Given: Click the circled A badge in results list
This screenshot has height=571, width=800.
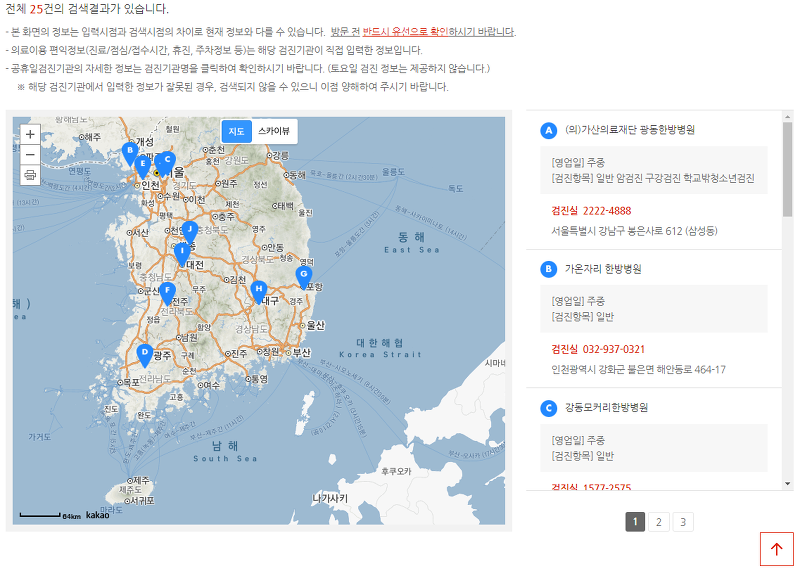Looking at the screenshot, I should tap(548, 130).
